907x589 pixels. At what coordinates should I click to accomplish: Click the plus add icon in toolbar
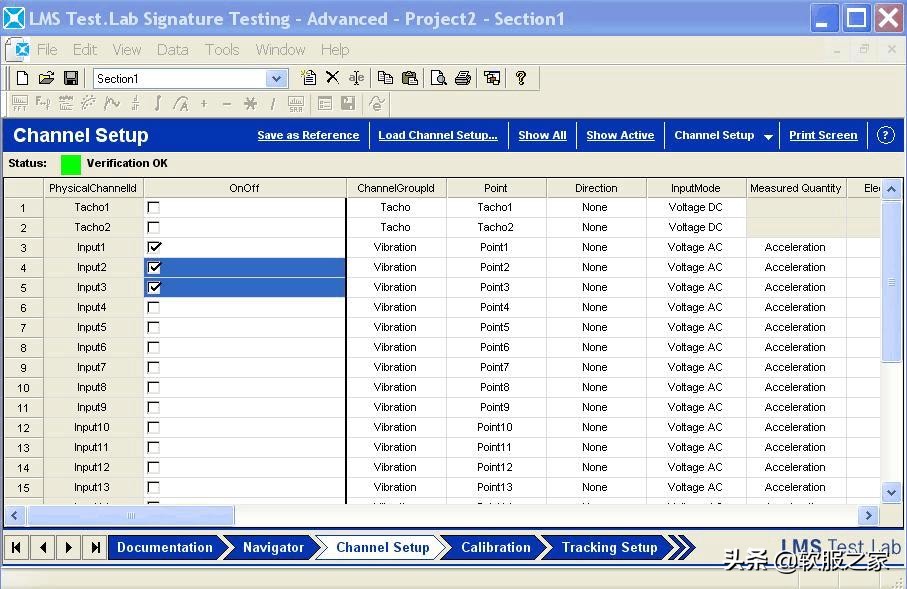[x=204, y=104]
